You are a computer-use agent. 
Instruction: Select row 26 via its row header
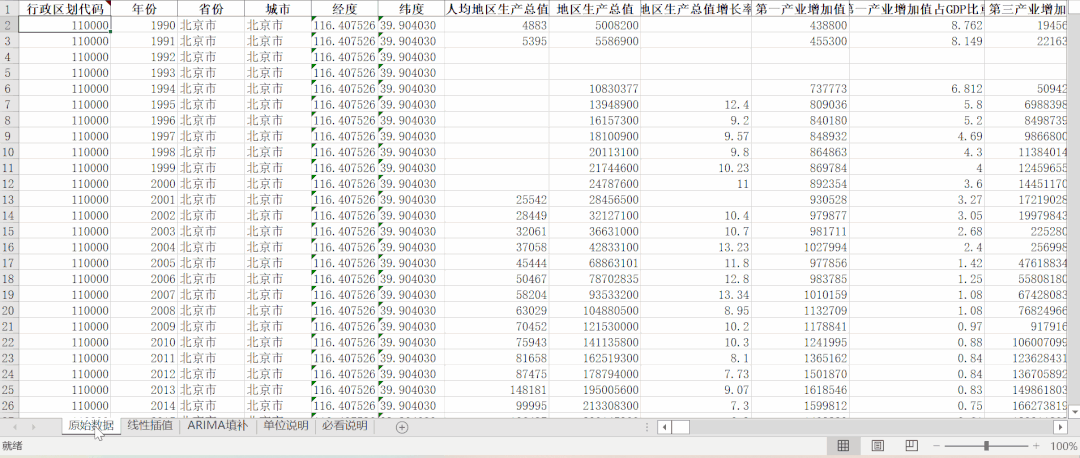click(8, 406)
